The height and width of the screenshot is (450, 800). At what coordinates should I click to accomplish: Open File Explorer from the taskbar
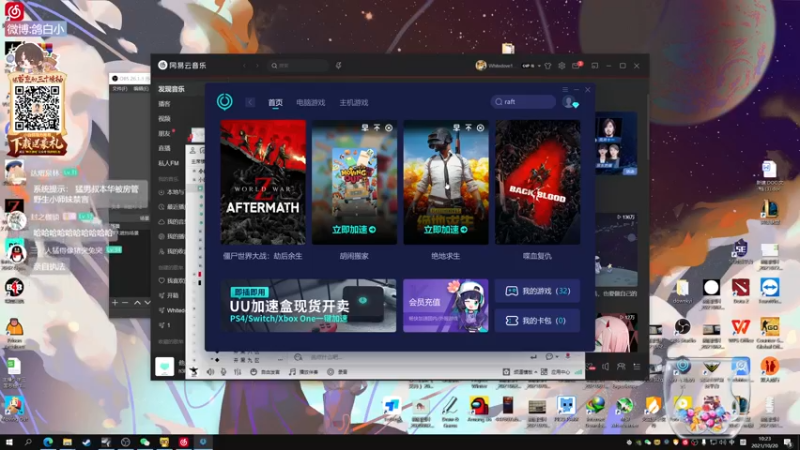pyautogui.click(x=67, y=442)
